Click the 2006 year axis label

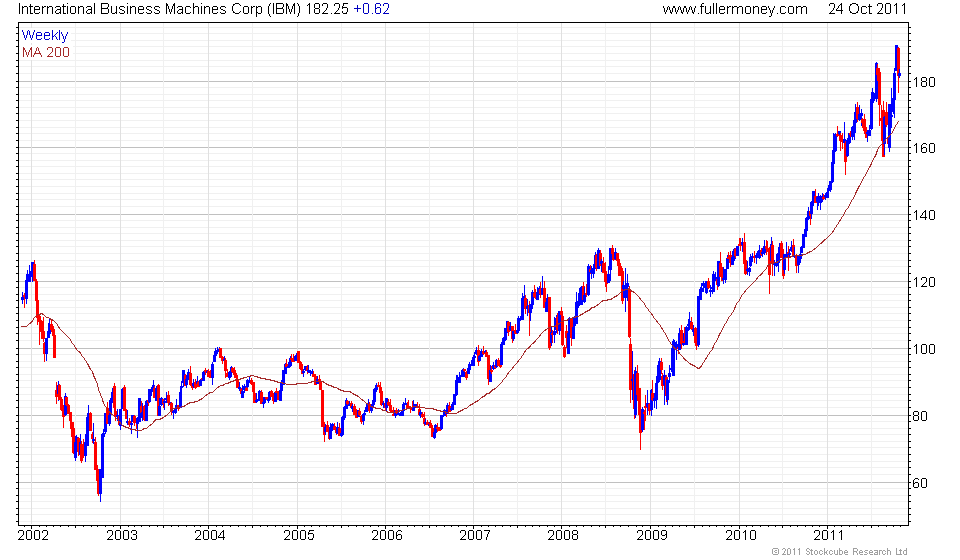pyautogui.click(x=387, y=536)
